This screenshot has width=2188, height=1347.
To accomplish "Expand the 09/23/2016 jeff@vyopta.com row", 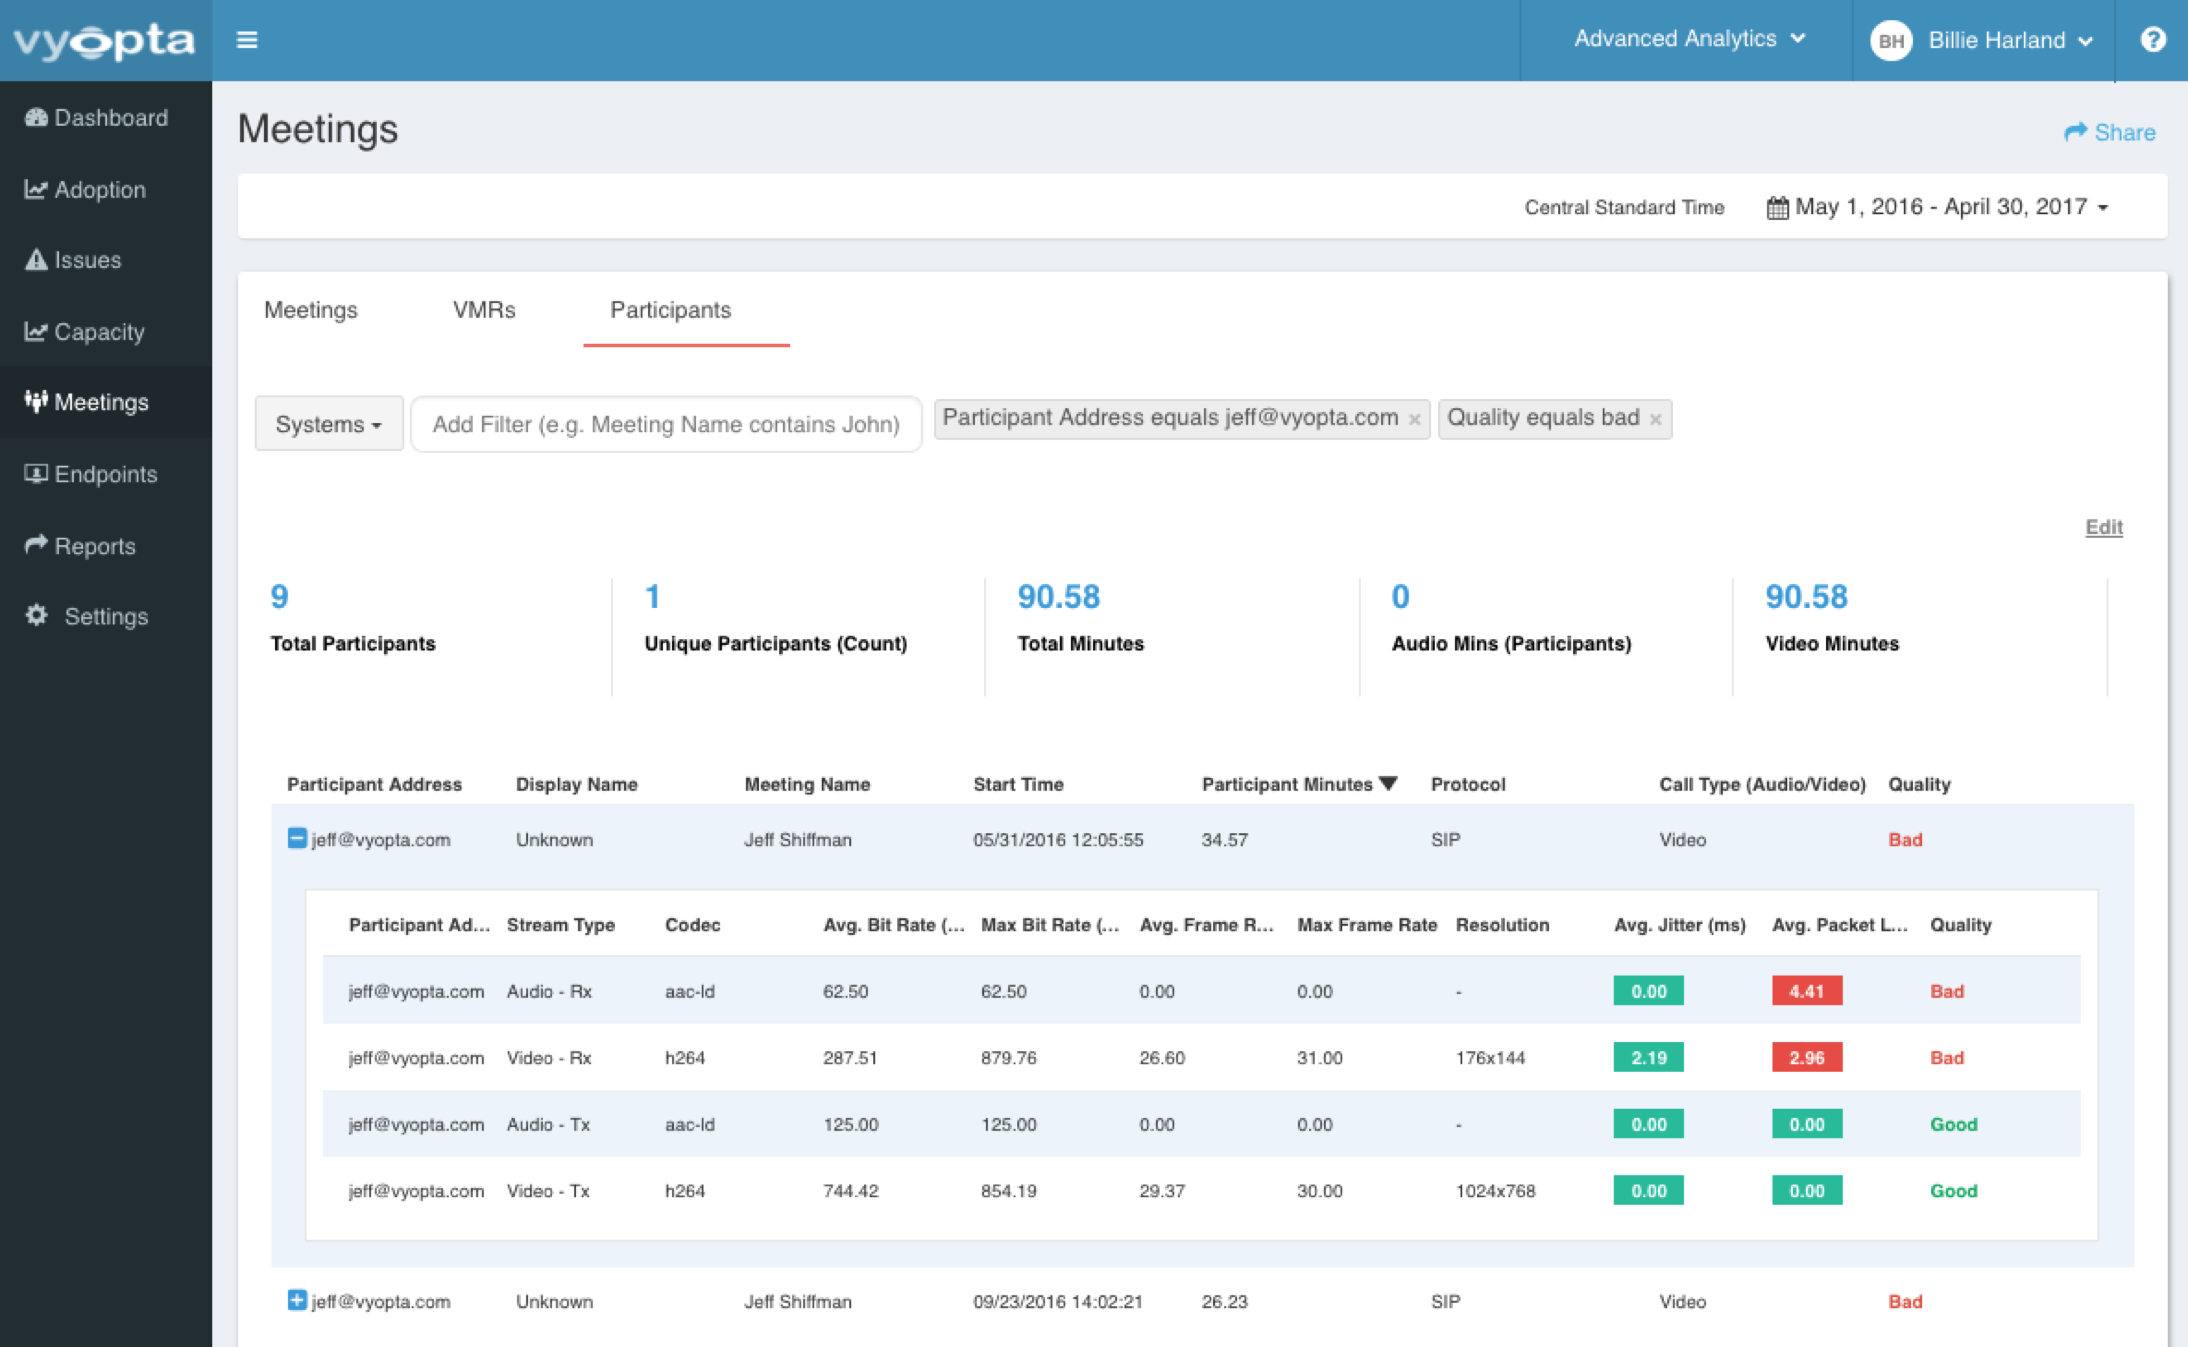I will pos(297,1300).
